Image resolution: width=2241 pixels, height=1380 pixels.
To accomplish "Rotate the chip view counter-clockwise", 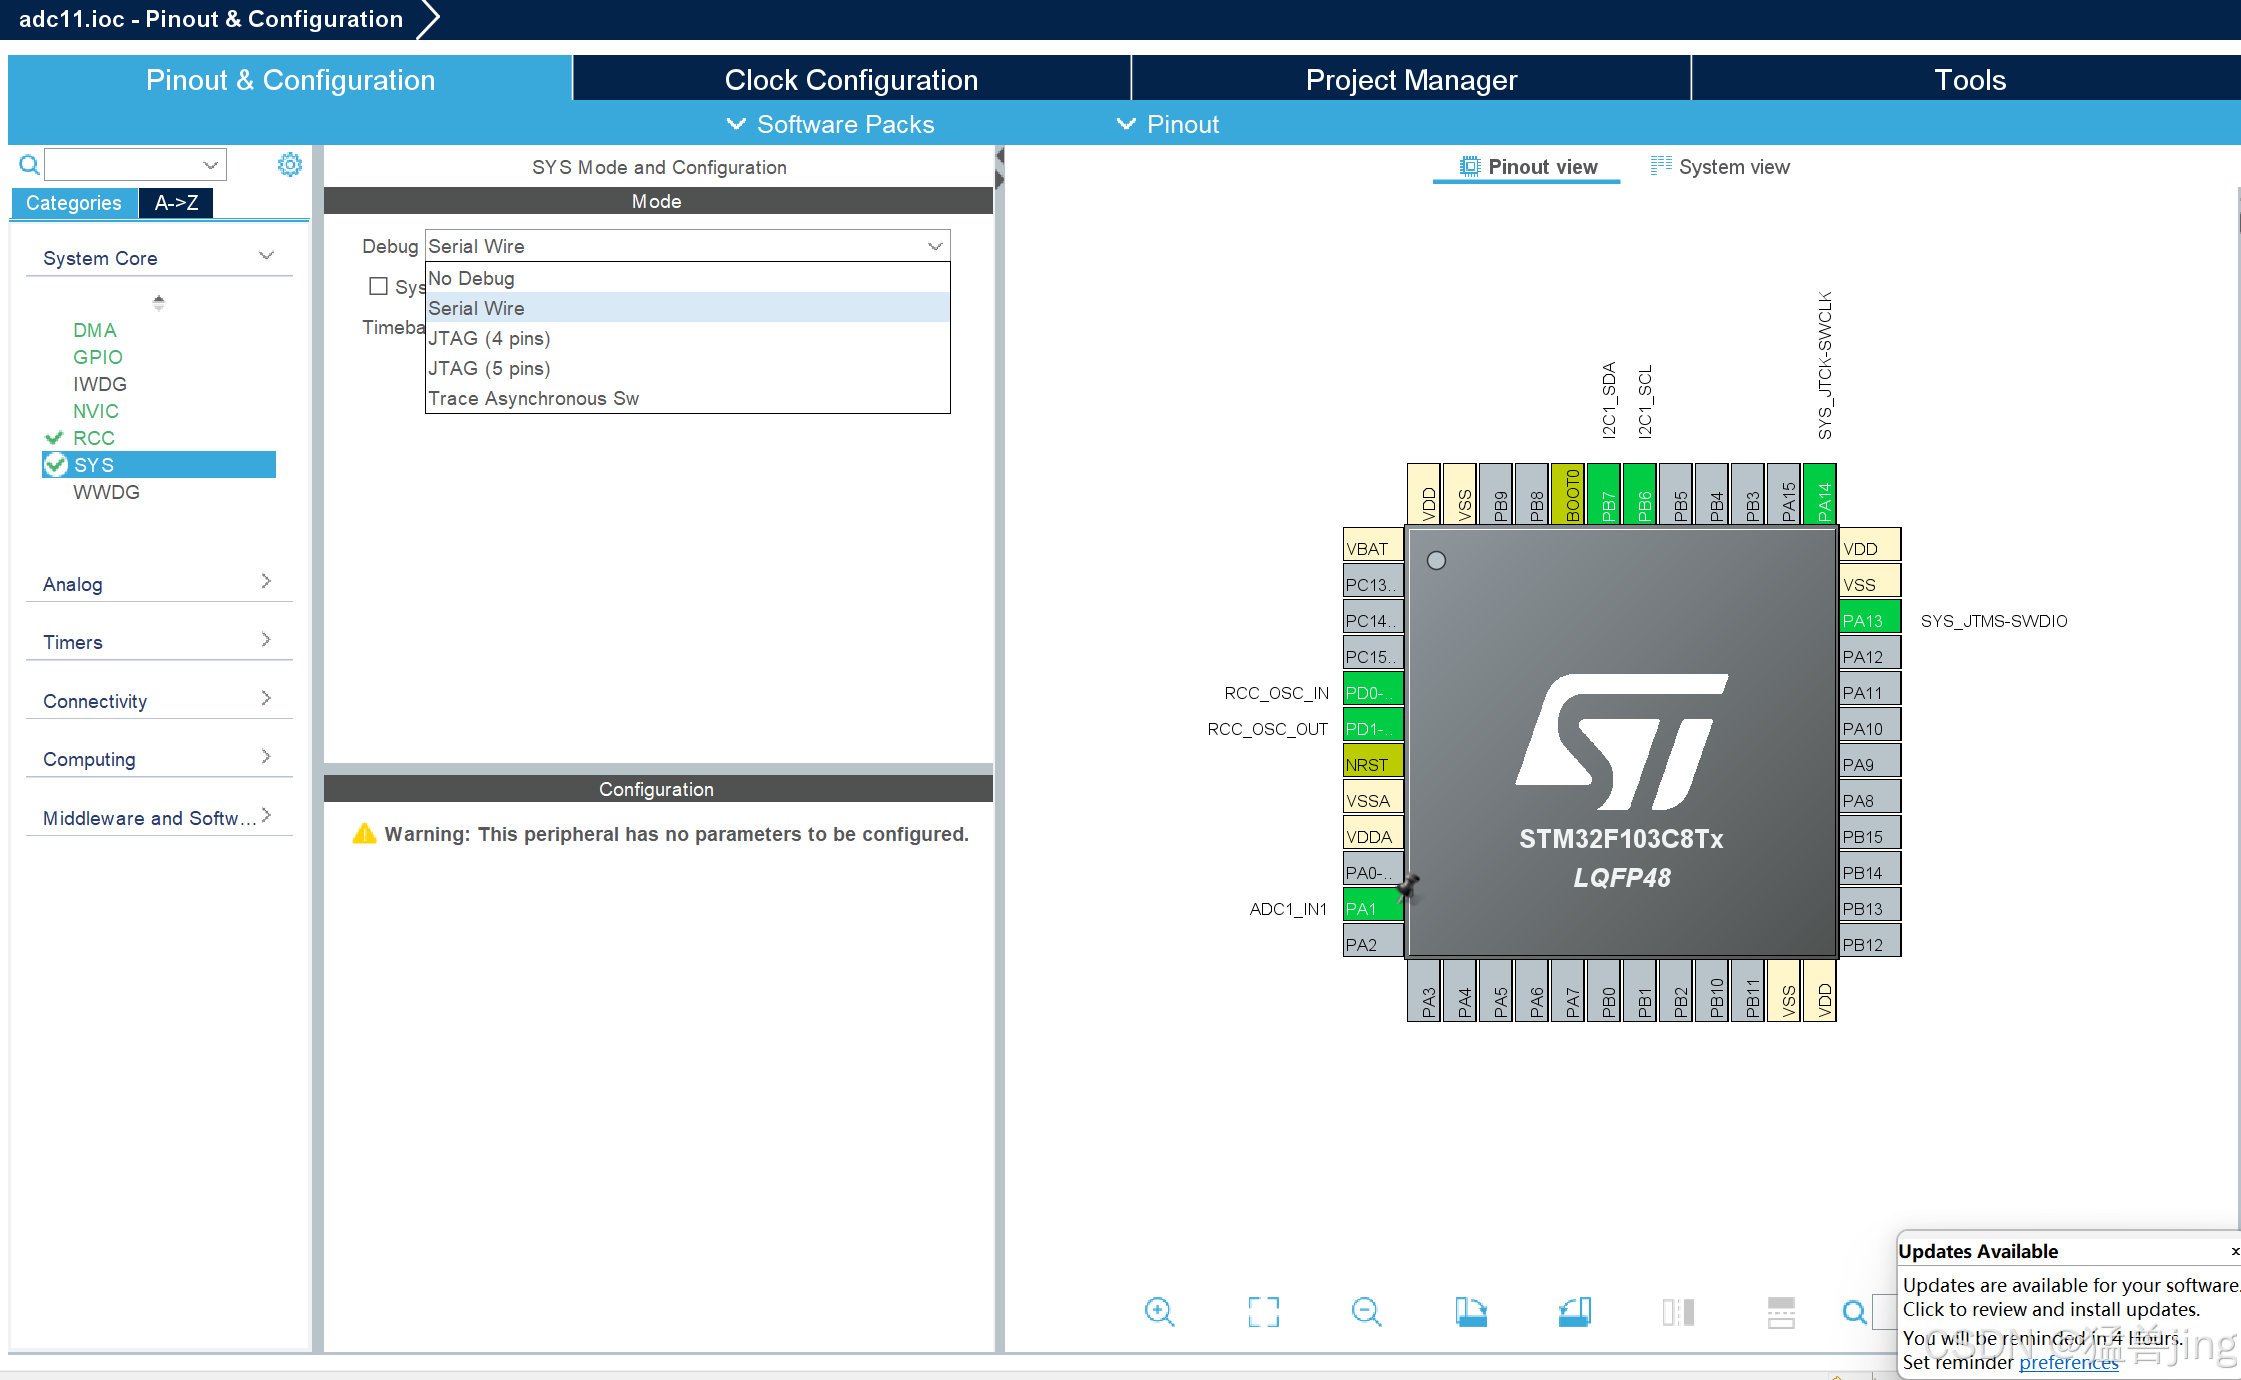I will pyautogui.click(x=1574, y=1311).
